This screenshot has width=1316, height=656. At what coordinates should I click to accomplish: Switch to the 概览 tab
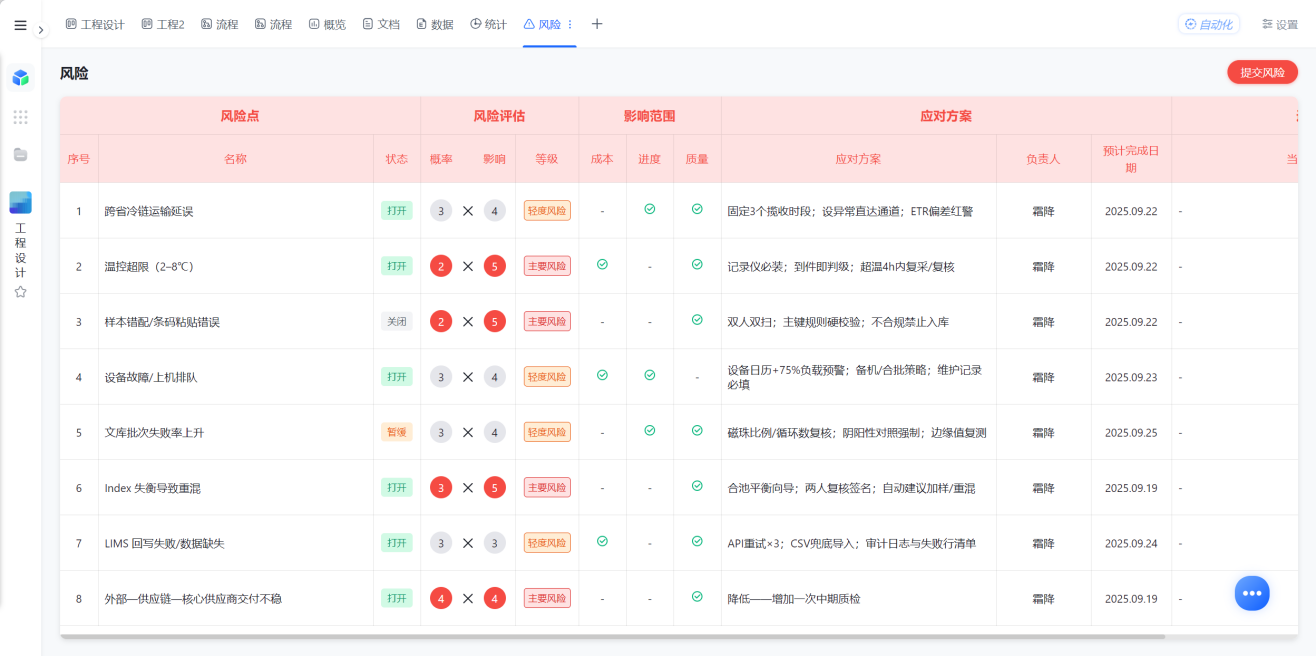pyautogui.click(x=328, y=24)
